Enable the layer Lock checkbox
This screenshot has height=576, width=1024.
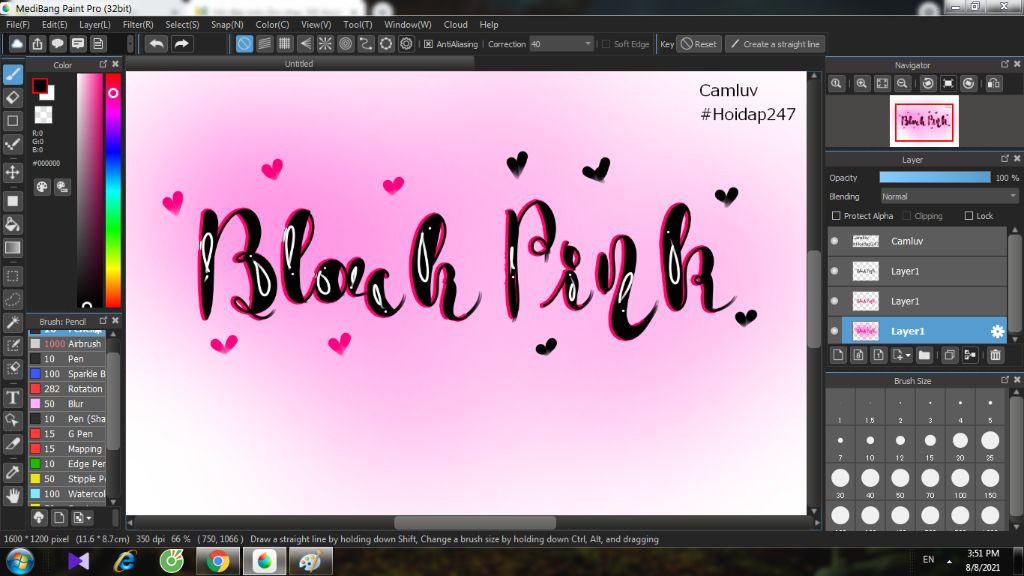(x=969, y=216)
